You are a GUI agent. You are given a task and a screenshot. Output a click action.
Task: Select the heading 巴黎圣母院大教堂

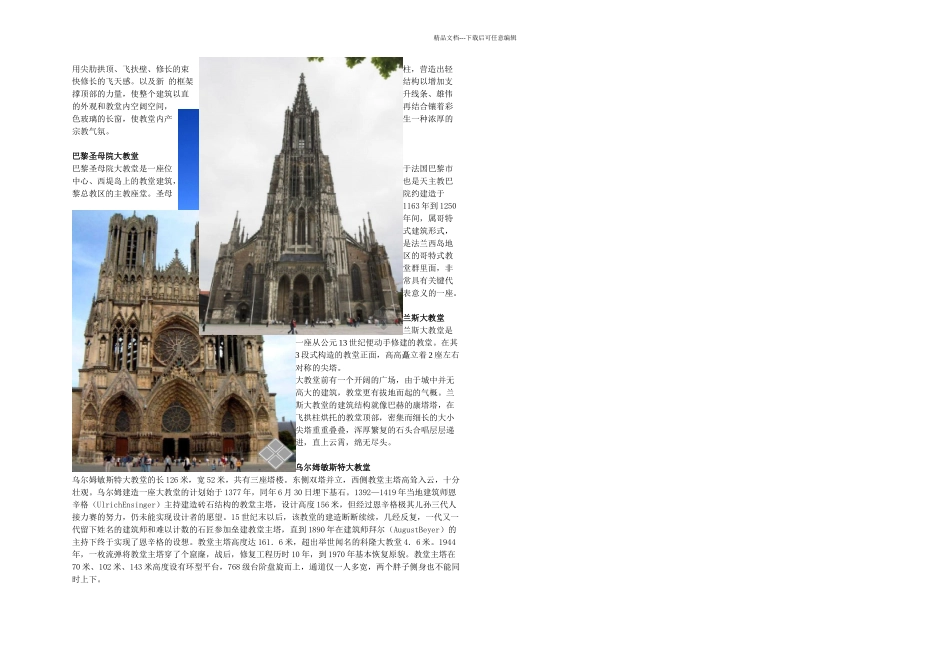105,156
